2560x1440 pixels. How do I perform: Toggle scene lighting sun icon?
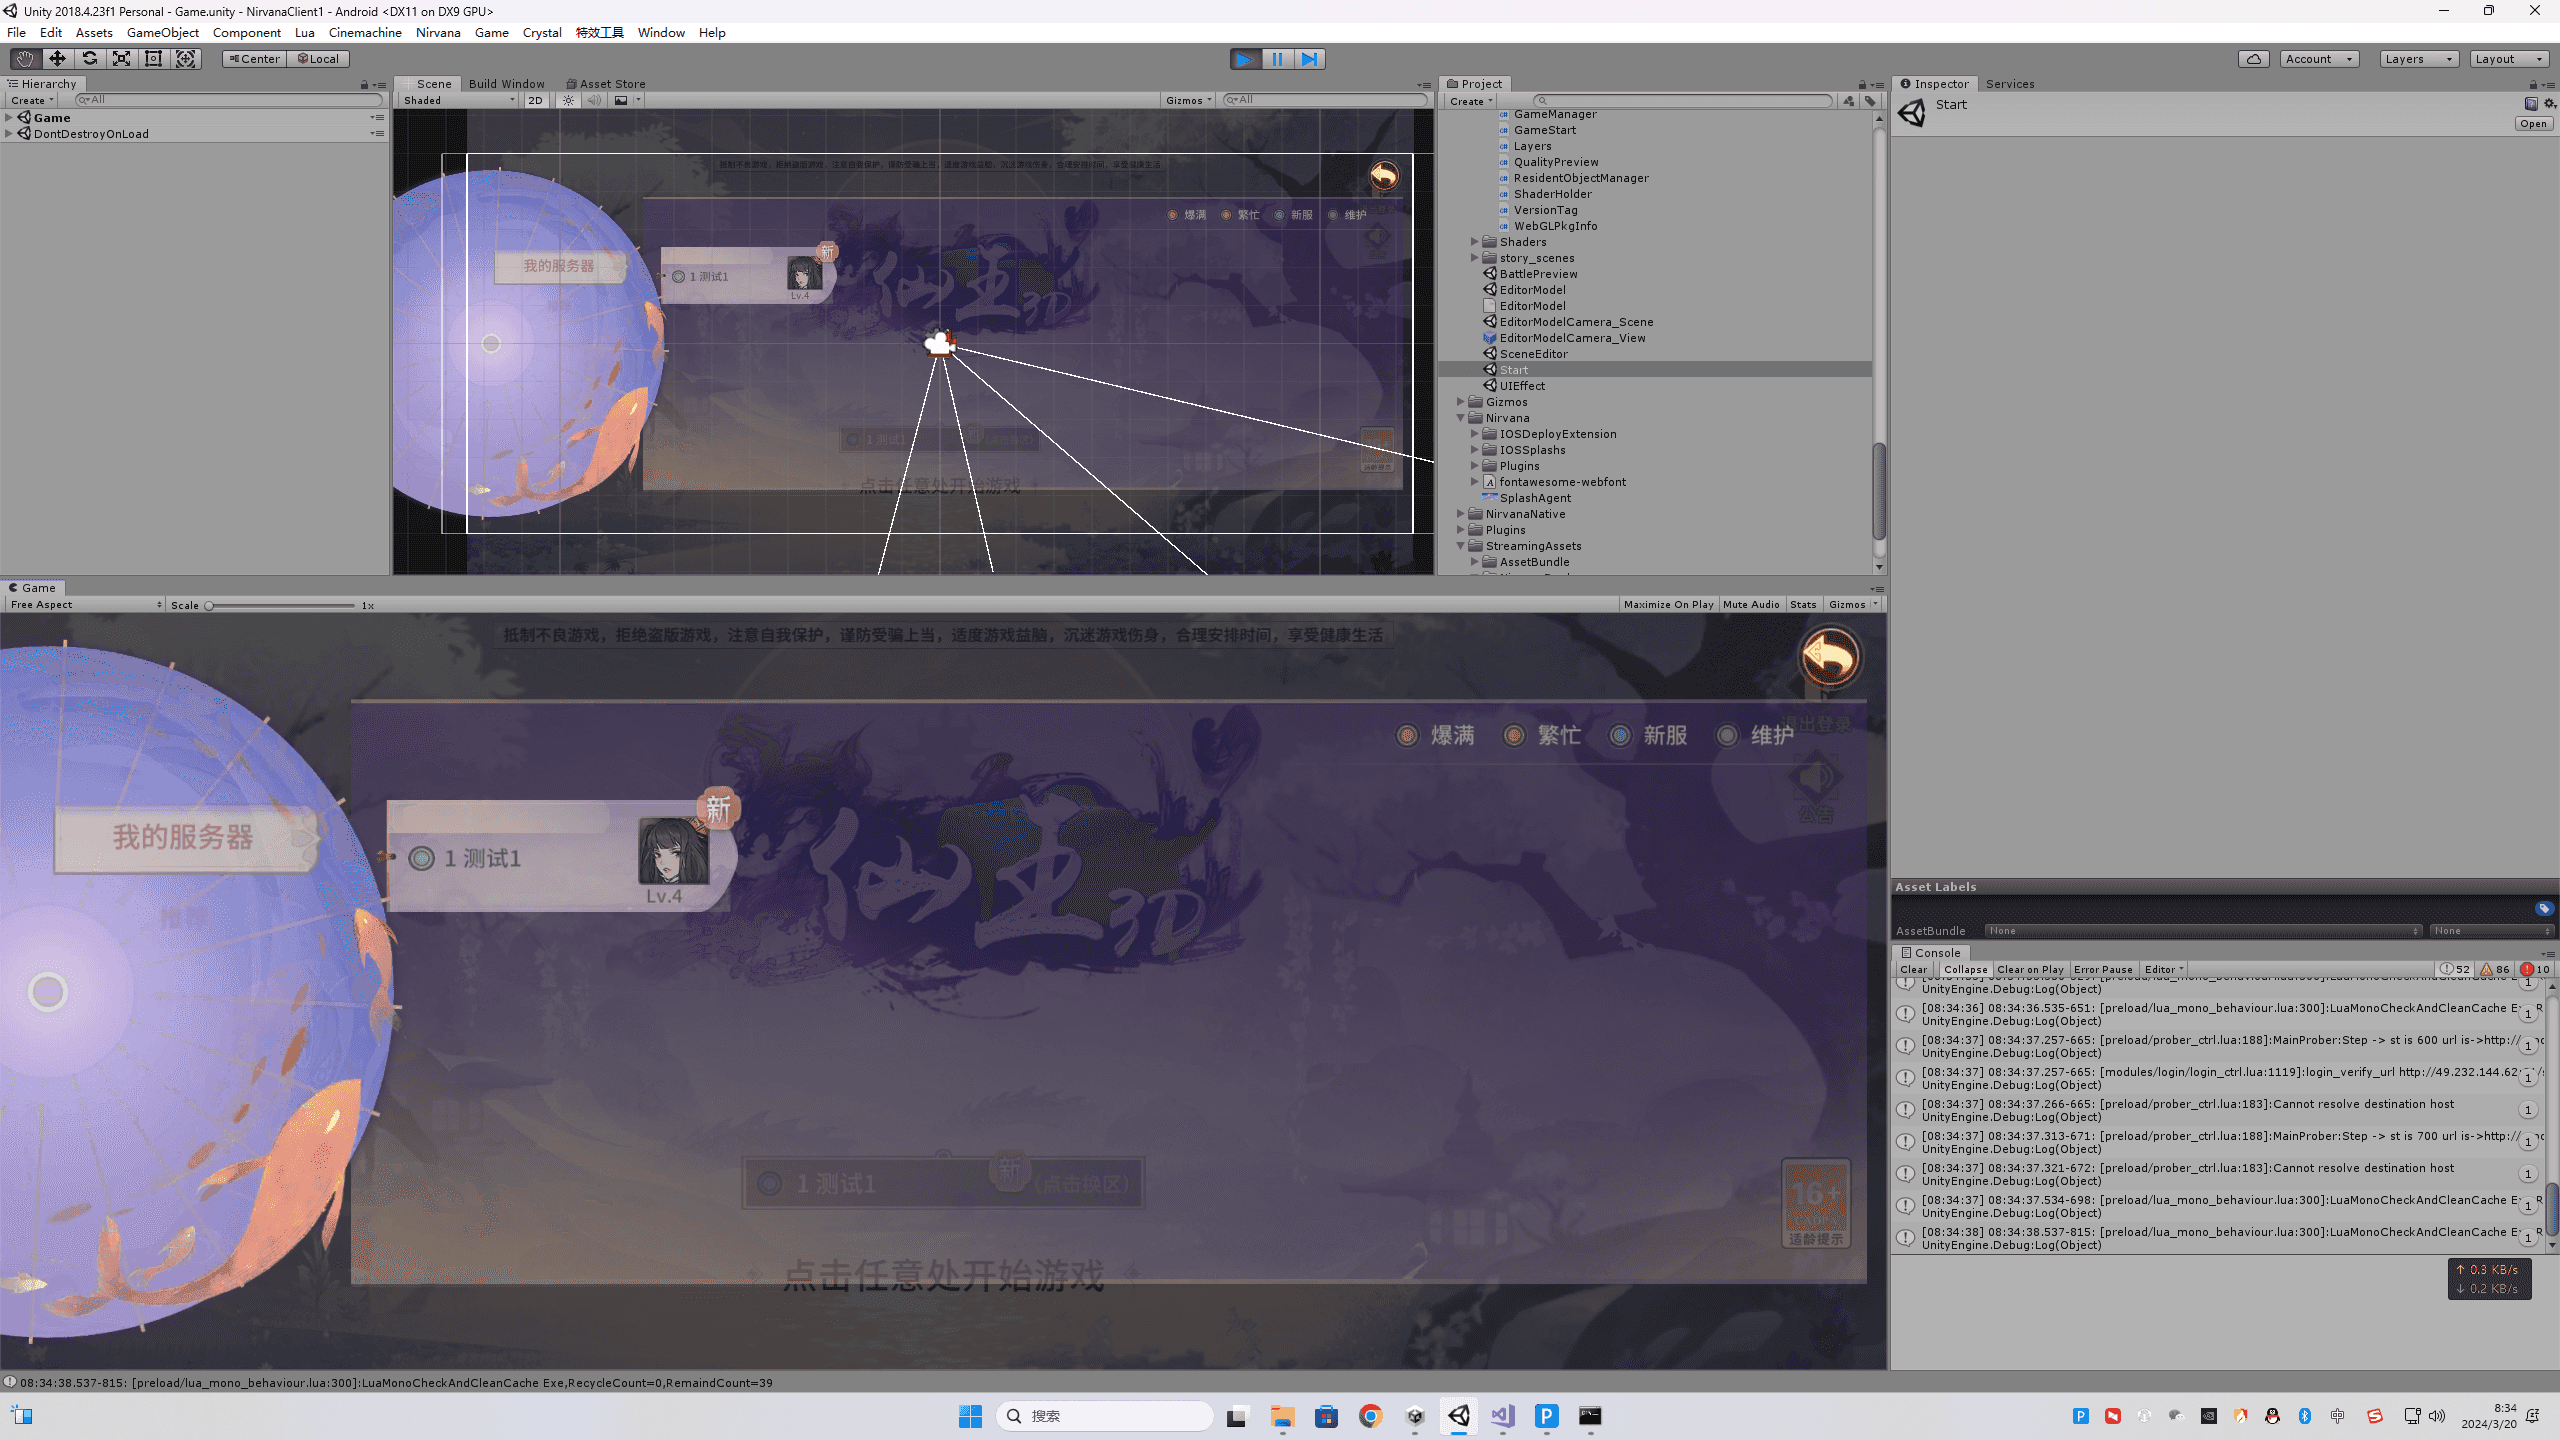(x=568, y=100)
